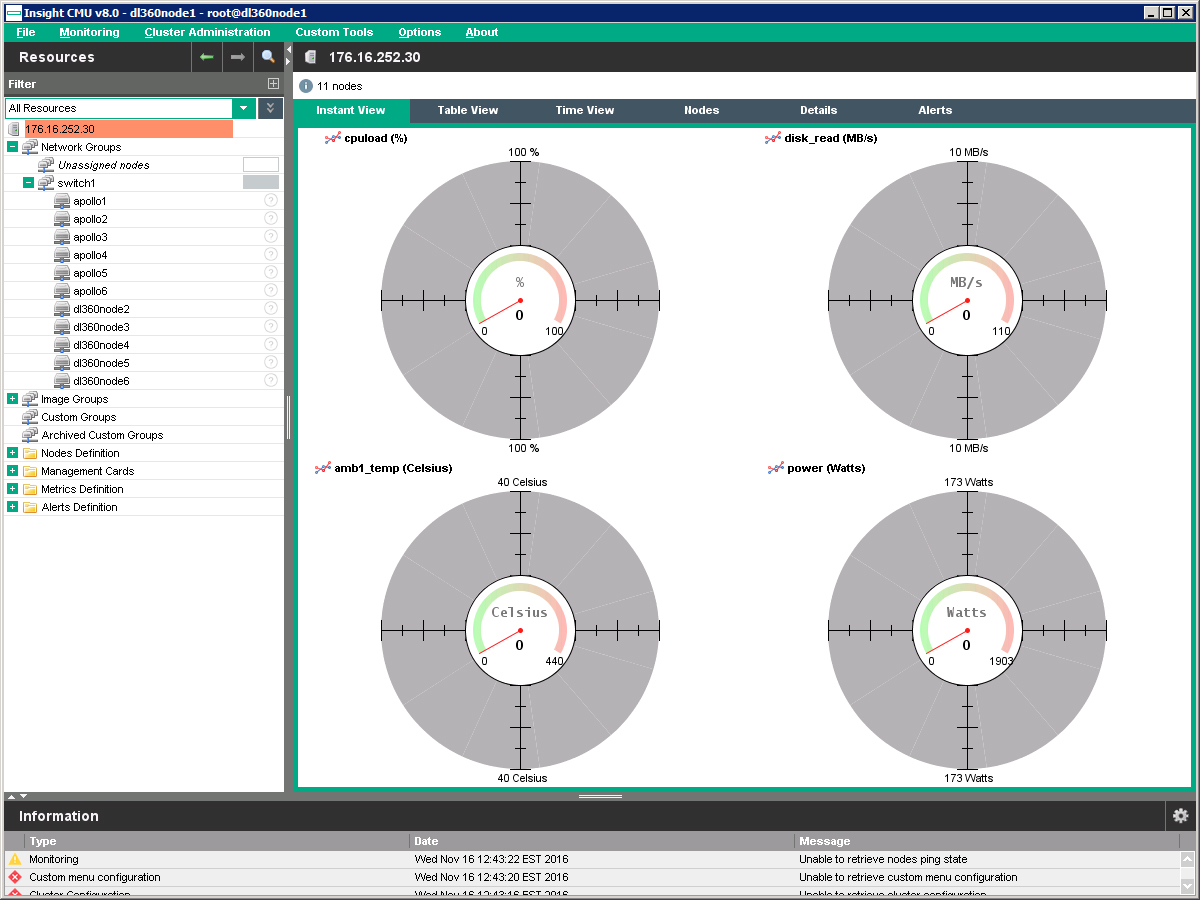Click the Information list scrollbar up arrow
This screenshot has height=900, width=1200.
pos(1188,859)
